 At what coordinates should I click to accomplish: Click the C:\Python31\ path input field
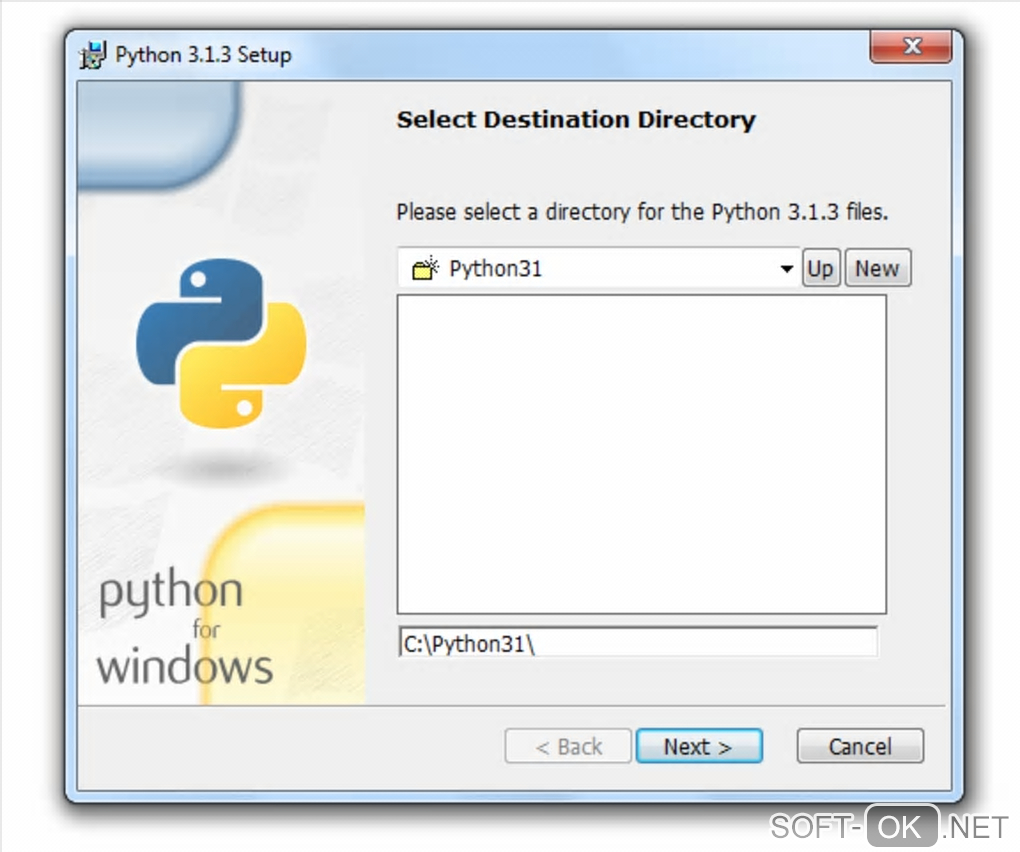(638, 643)
